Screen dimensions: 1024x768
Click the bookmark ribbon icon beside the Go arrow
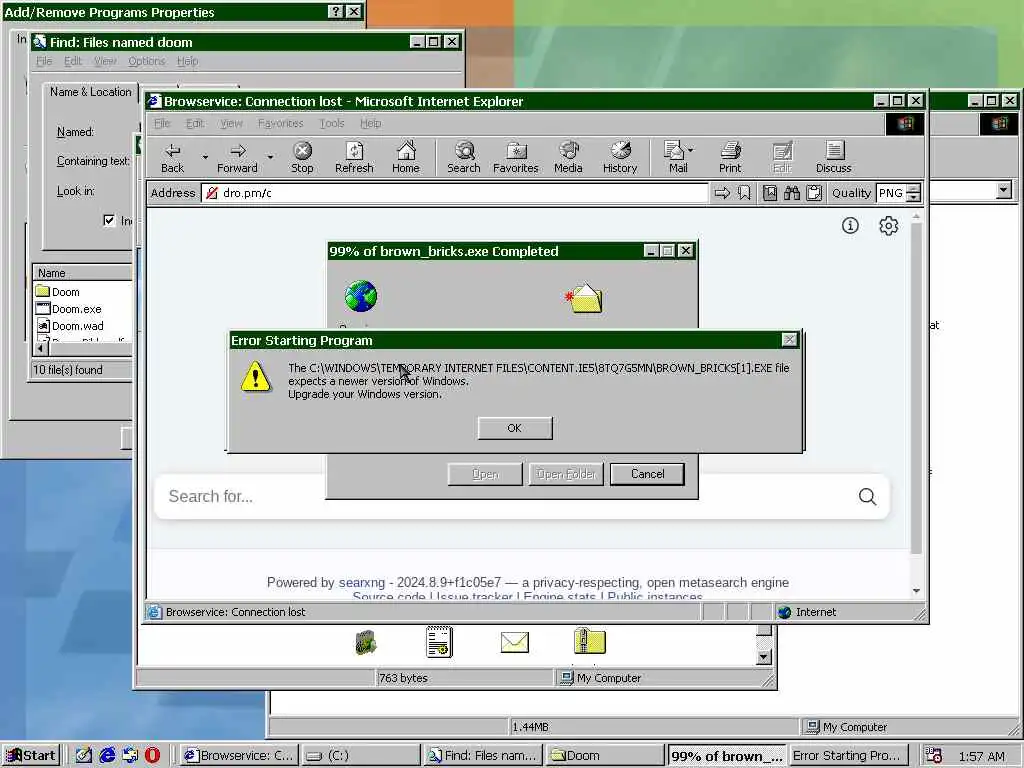tap(744, 193)
